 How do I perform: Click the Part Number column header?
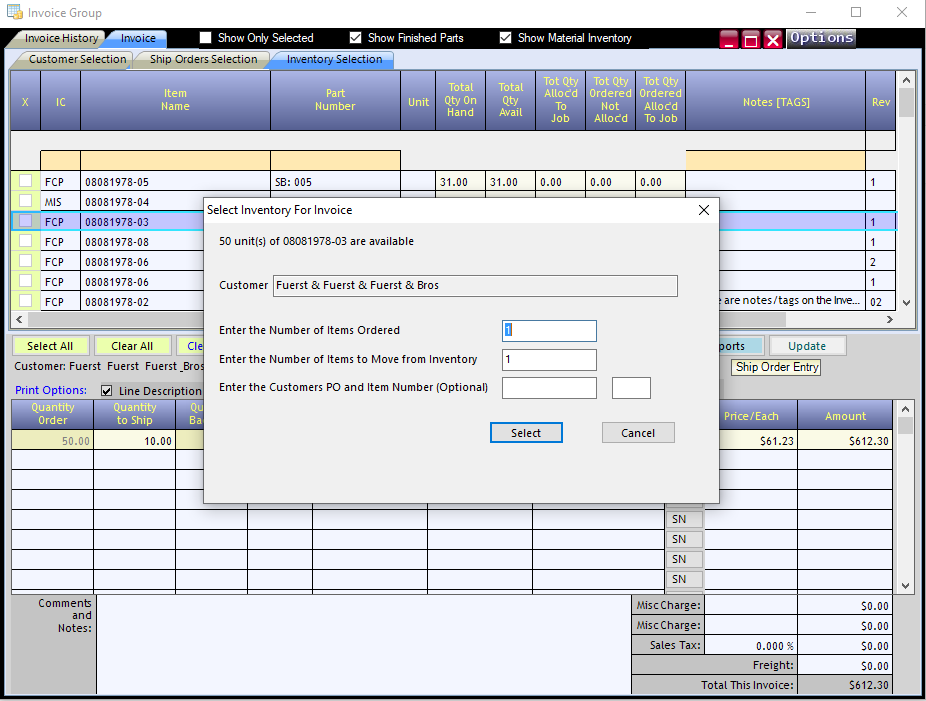(x=335, y=100)
